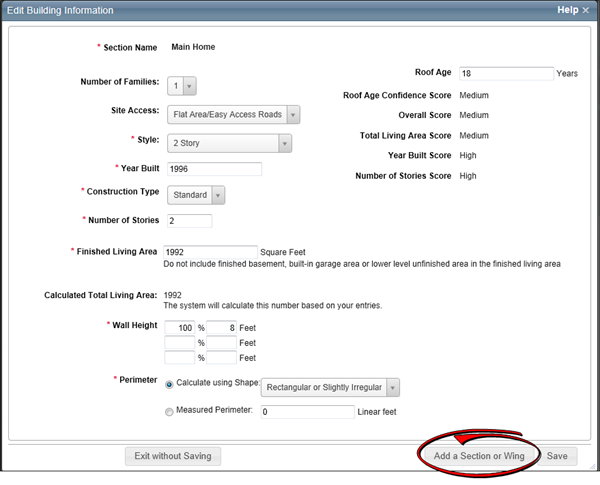Click the Finished Living Area field
600x485 pixels.
coord(209,252)
